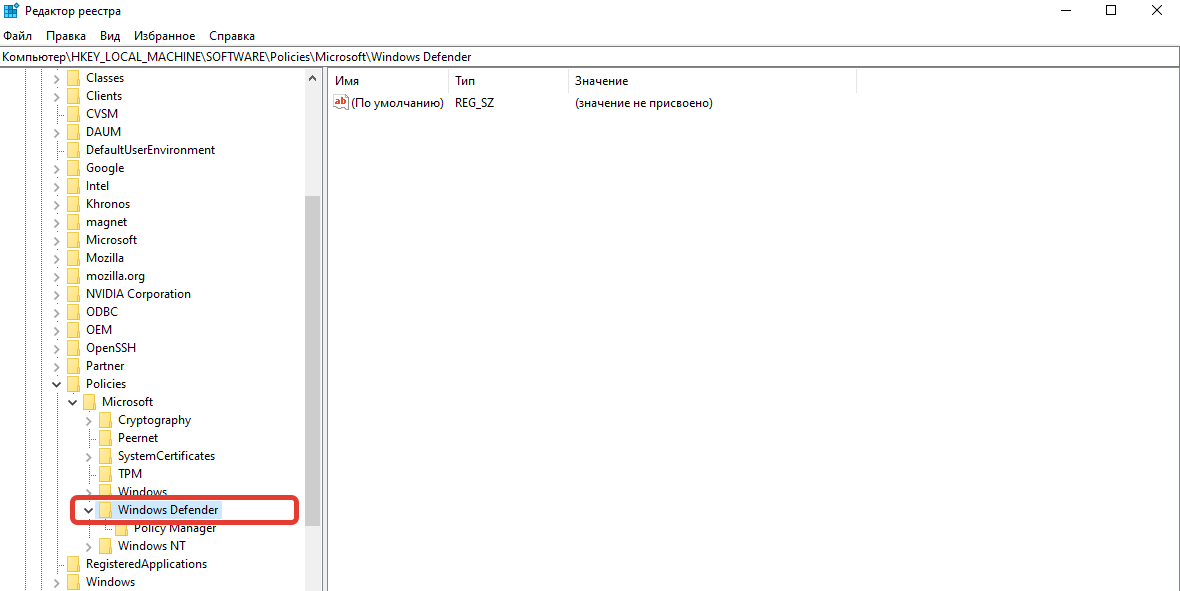Open the Справка menu
1180x591 pixels.
[x=232, y=36]
